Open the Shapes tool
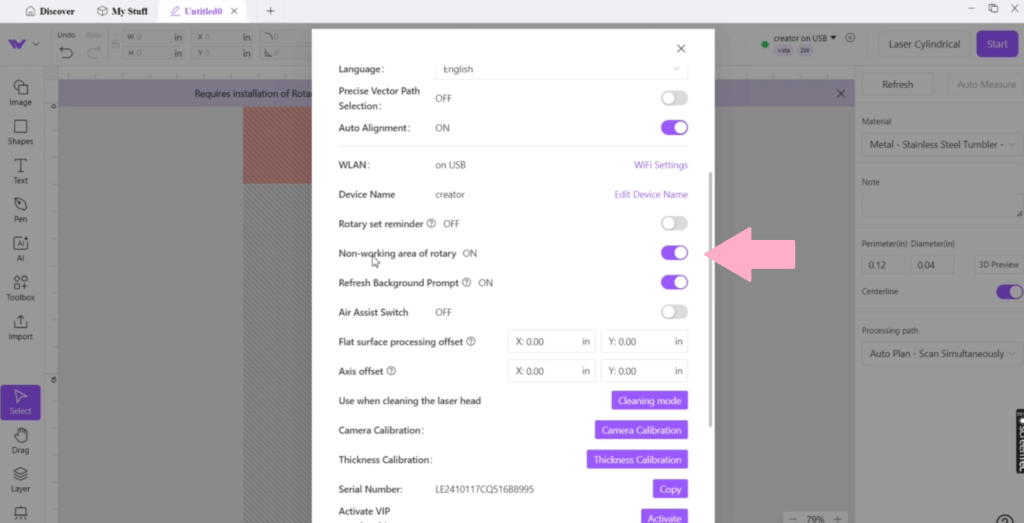 (x=20, y=131)
